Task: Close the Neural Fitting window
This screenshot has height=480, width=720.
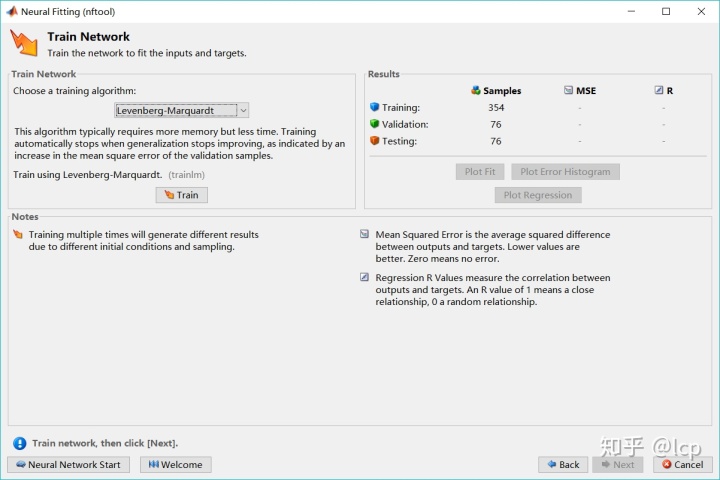Action: [701, 11]
